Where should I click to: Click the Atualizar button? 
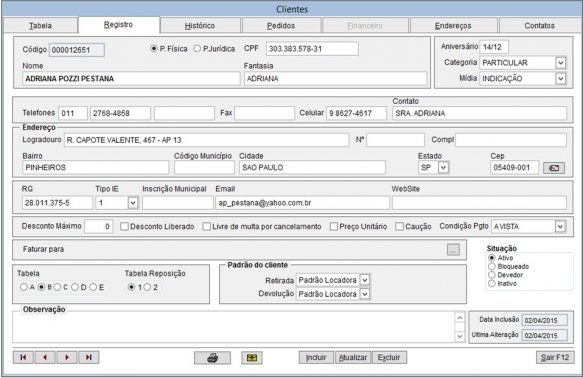tap(353, 358)
